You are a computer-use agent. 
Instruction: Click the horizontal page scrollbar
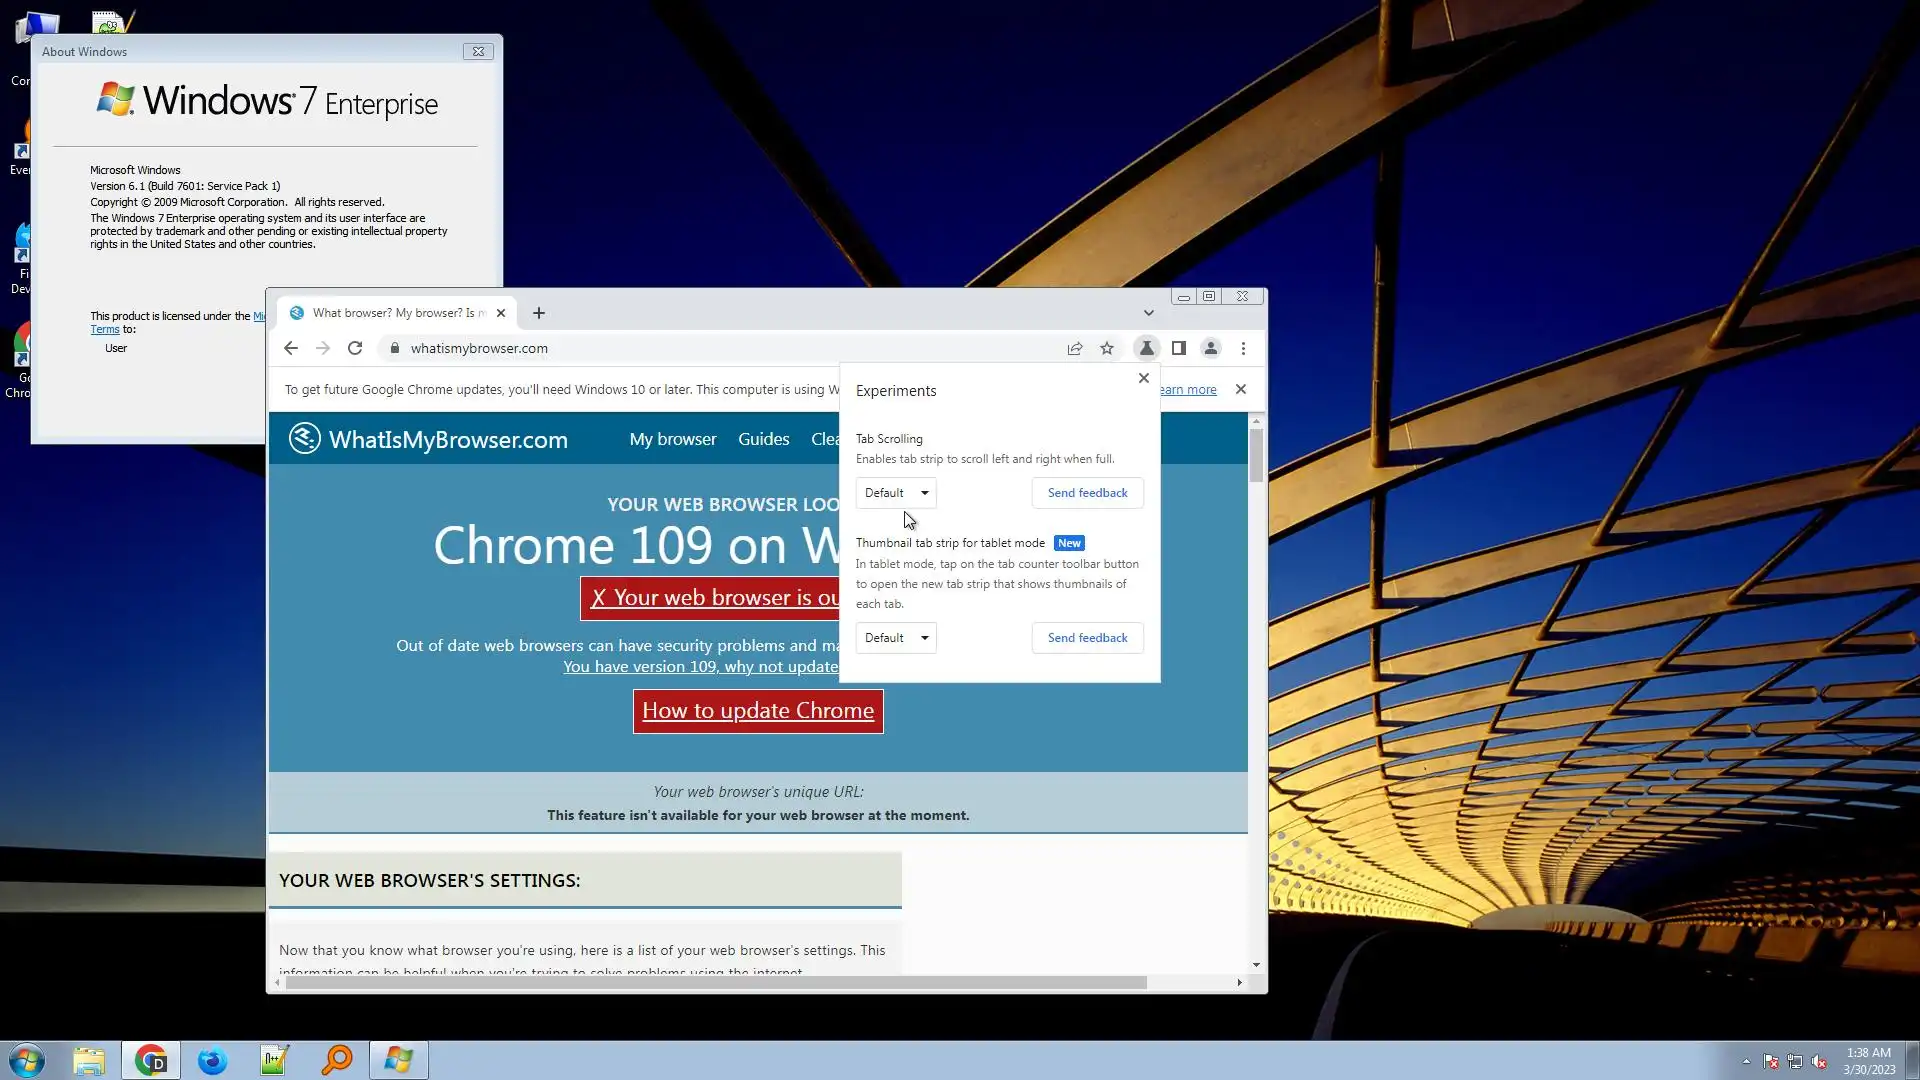715,983
